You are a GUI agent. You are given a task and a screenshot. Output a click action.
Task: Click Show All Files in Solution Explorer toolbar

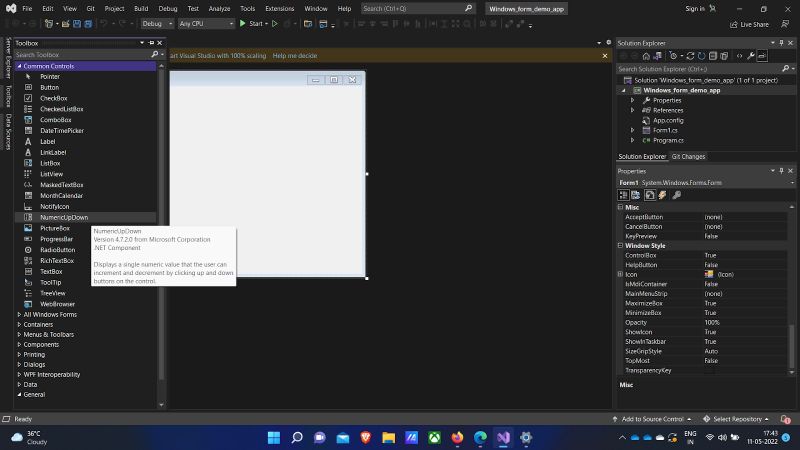(724, 56)
